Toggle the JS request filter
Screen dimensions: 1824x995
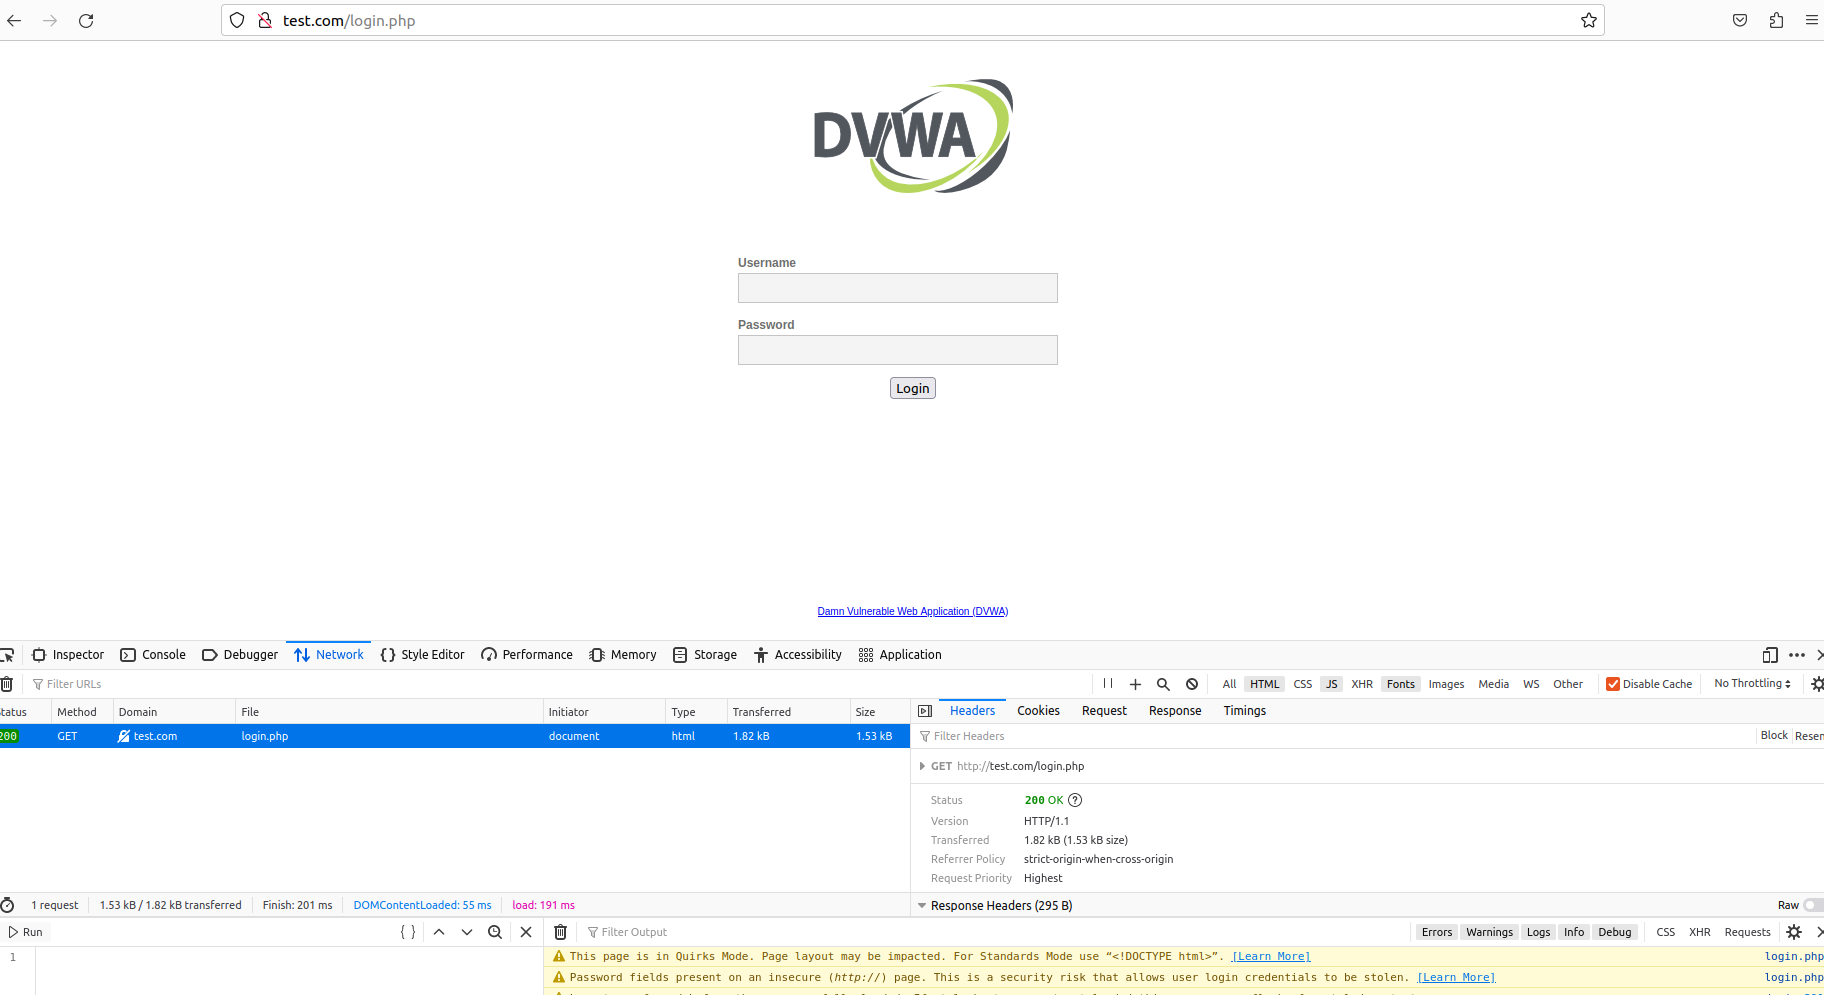[x=1332, y=684]
